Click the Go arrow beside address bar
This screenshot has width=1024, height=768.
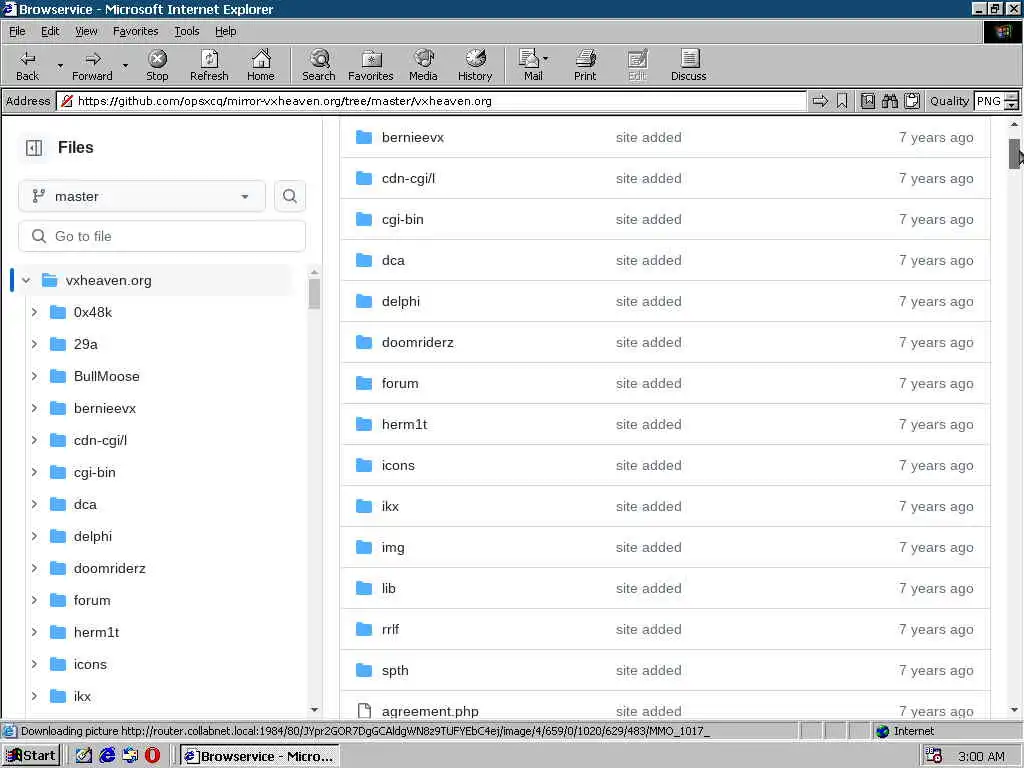(820, 101)
